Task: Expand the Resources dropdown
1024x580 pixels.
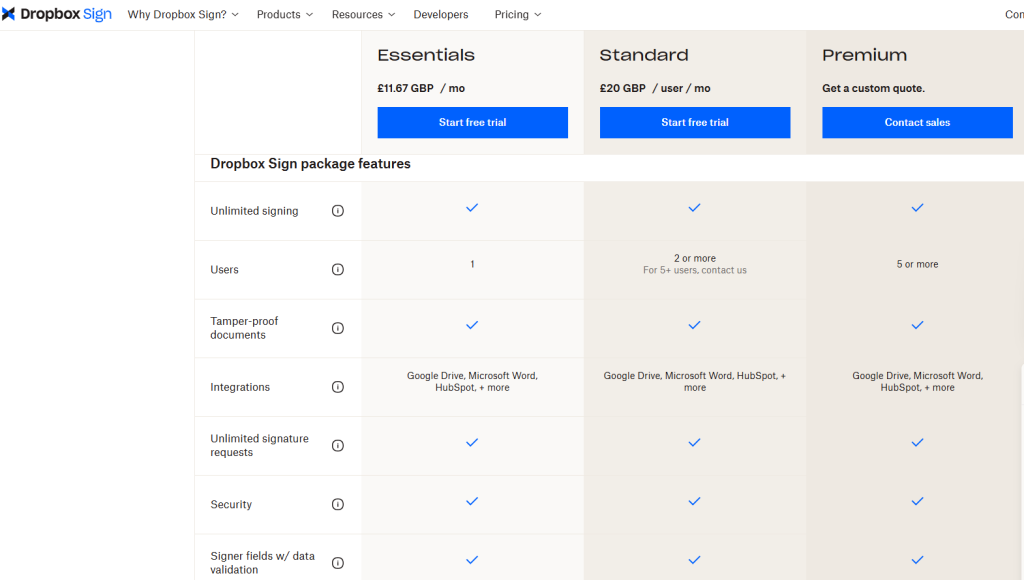Action: click(363, 15)
